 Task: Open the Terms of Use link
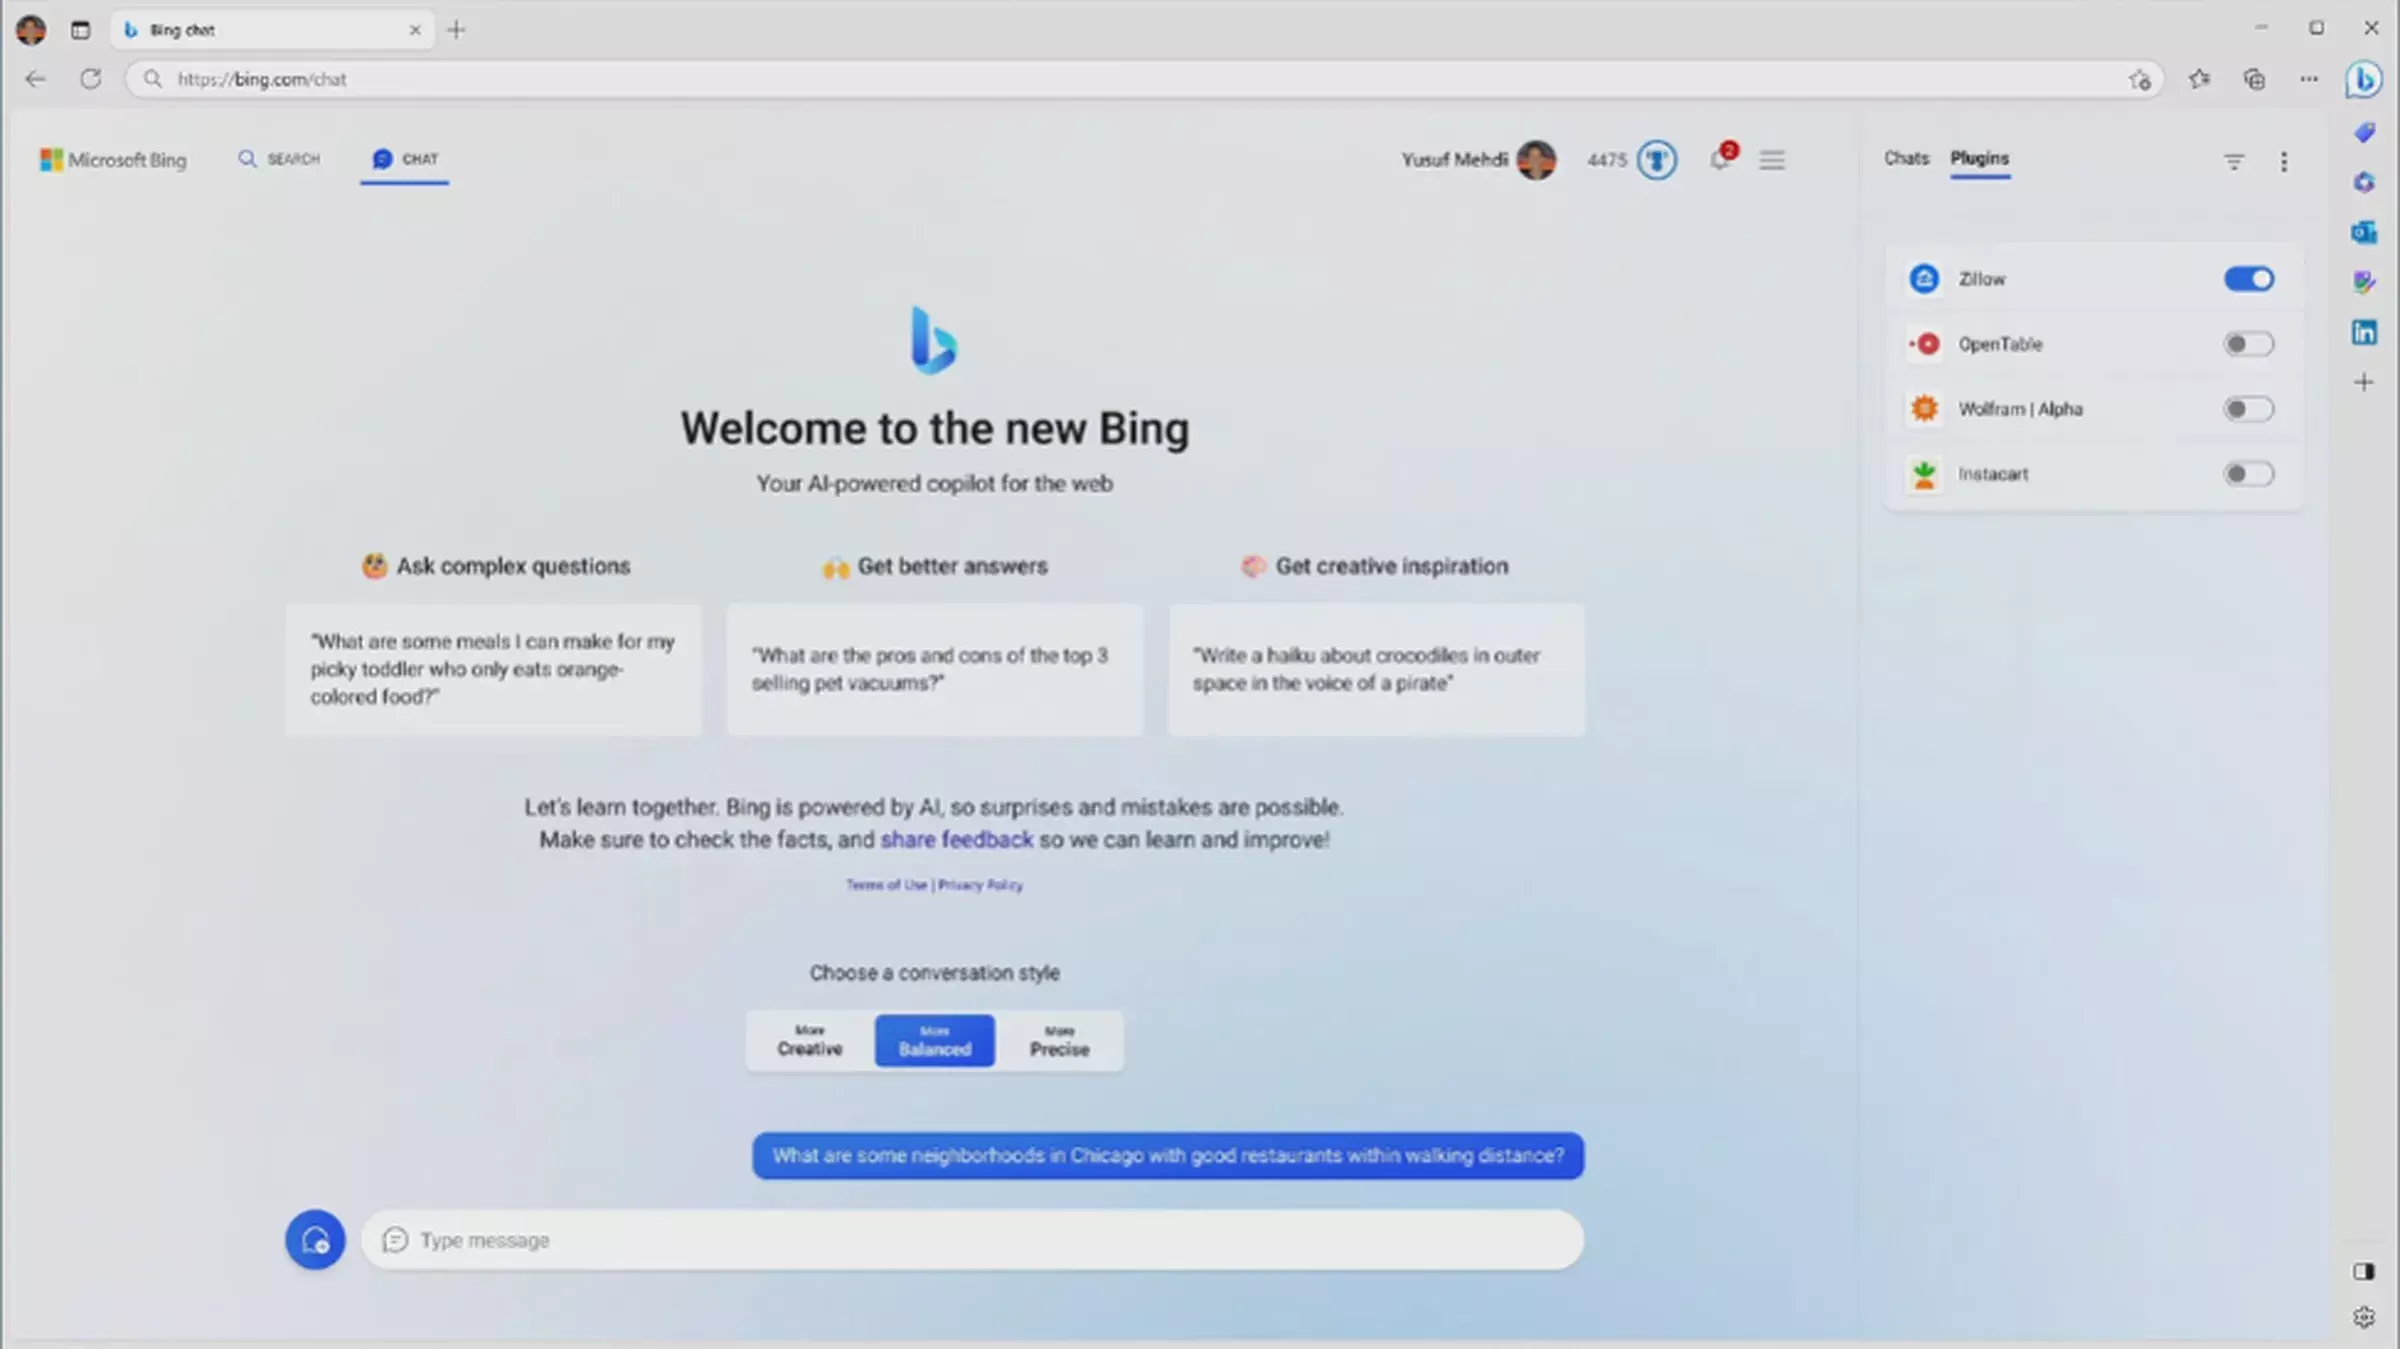(887, 885)
